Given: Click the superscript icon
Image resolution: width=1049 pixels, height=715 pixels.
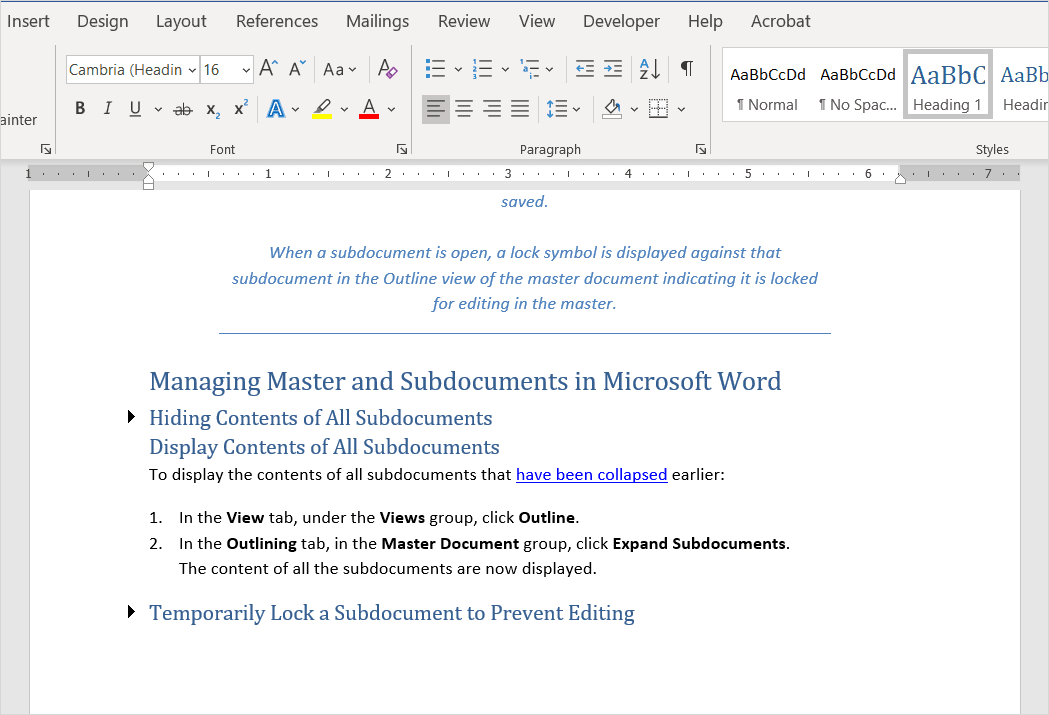Looking at the screenshot, I should tap(239, 108).
